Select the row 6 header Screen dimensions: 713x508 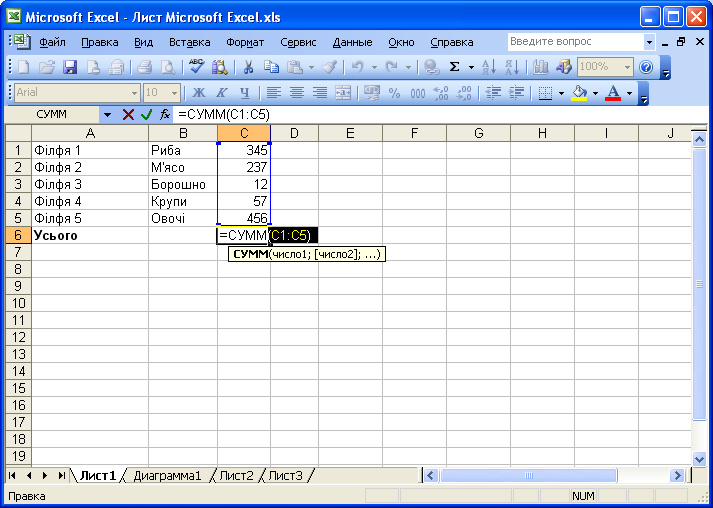tap(18, 236)
